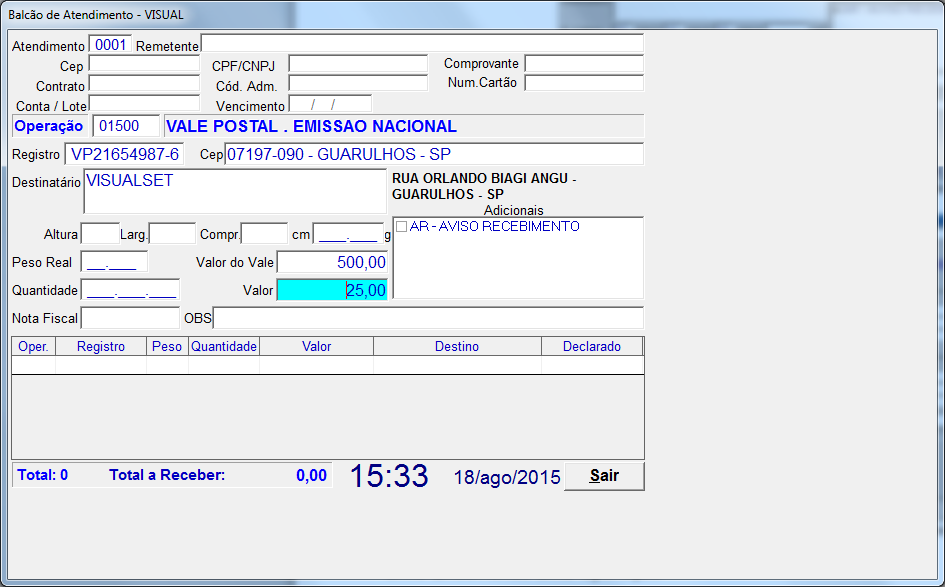This screenshot has height=587, width=945.
Task: Focus the Comprovante field
Action: (584, 63)
